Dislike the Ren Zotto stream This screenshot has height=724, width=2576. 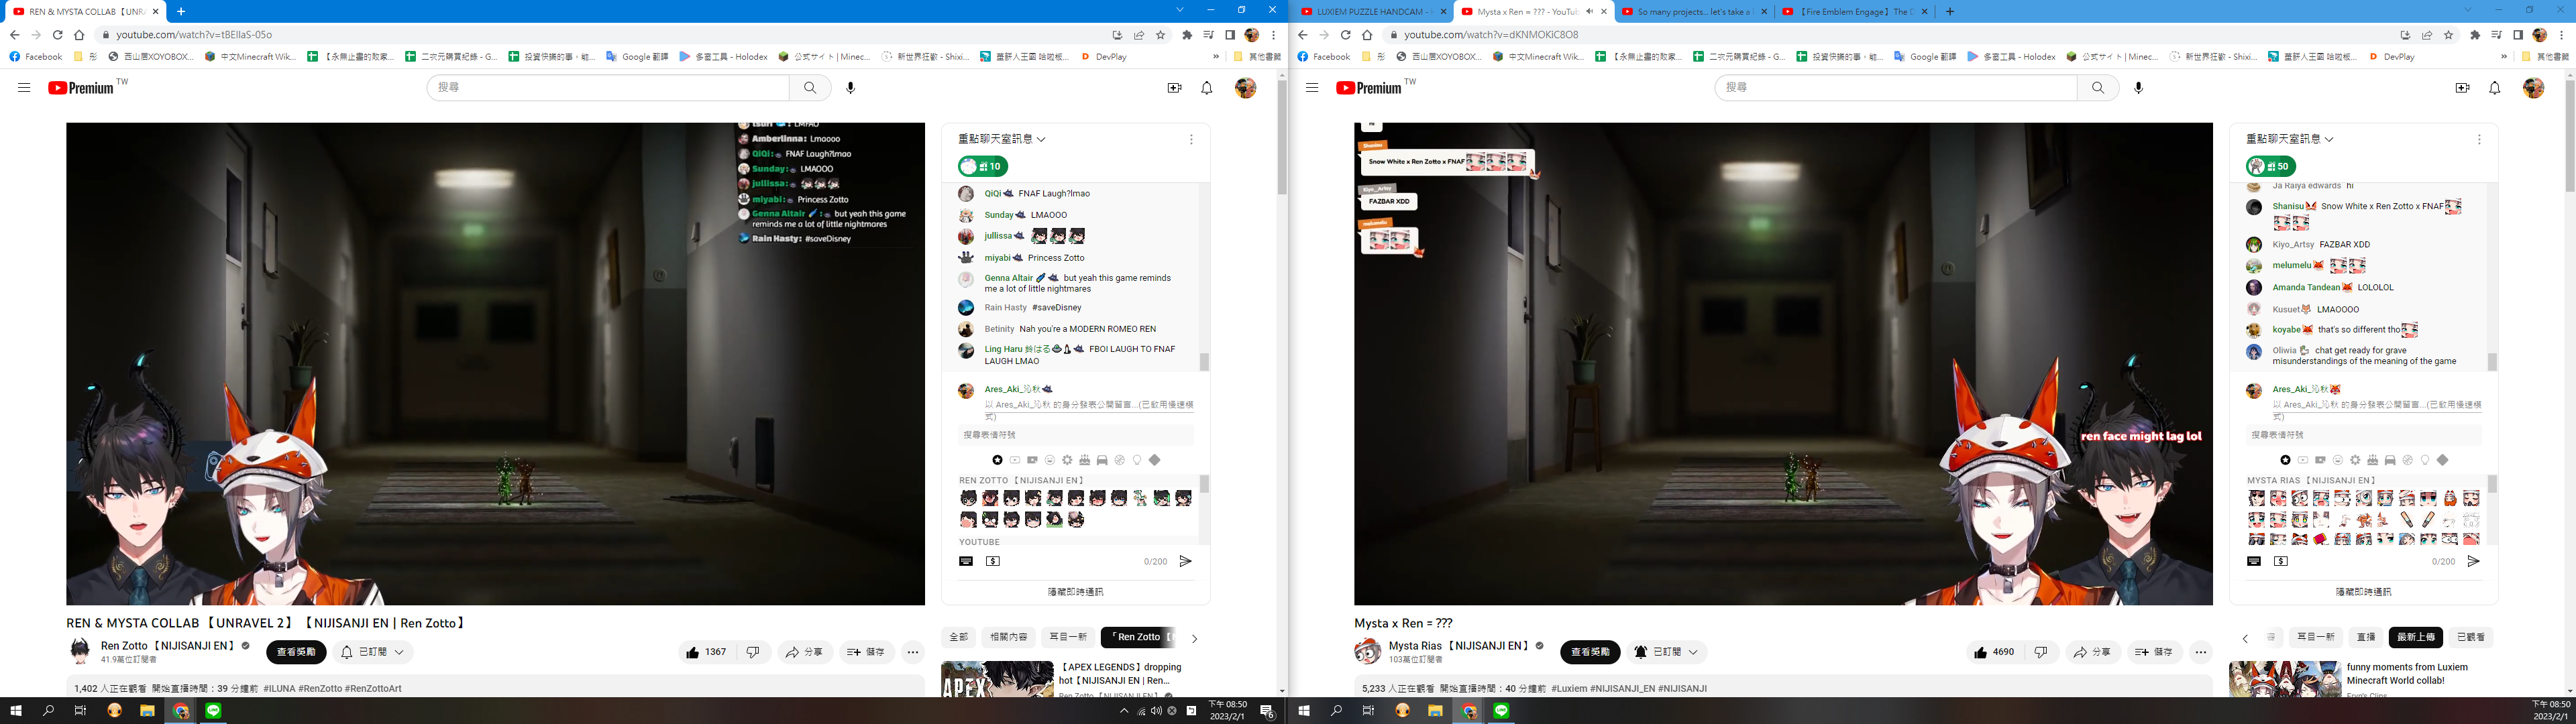click(x=753, y=652)
